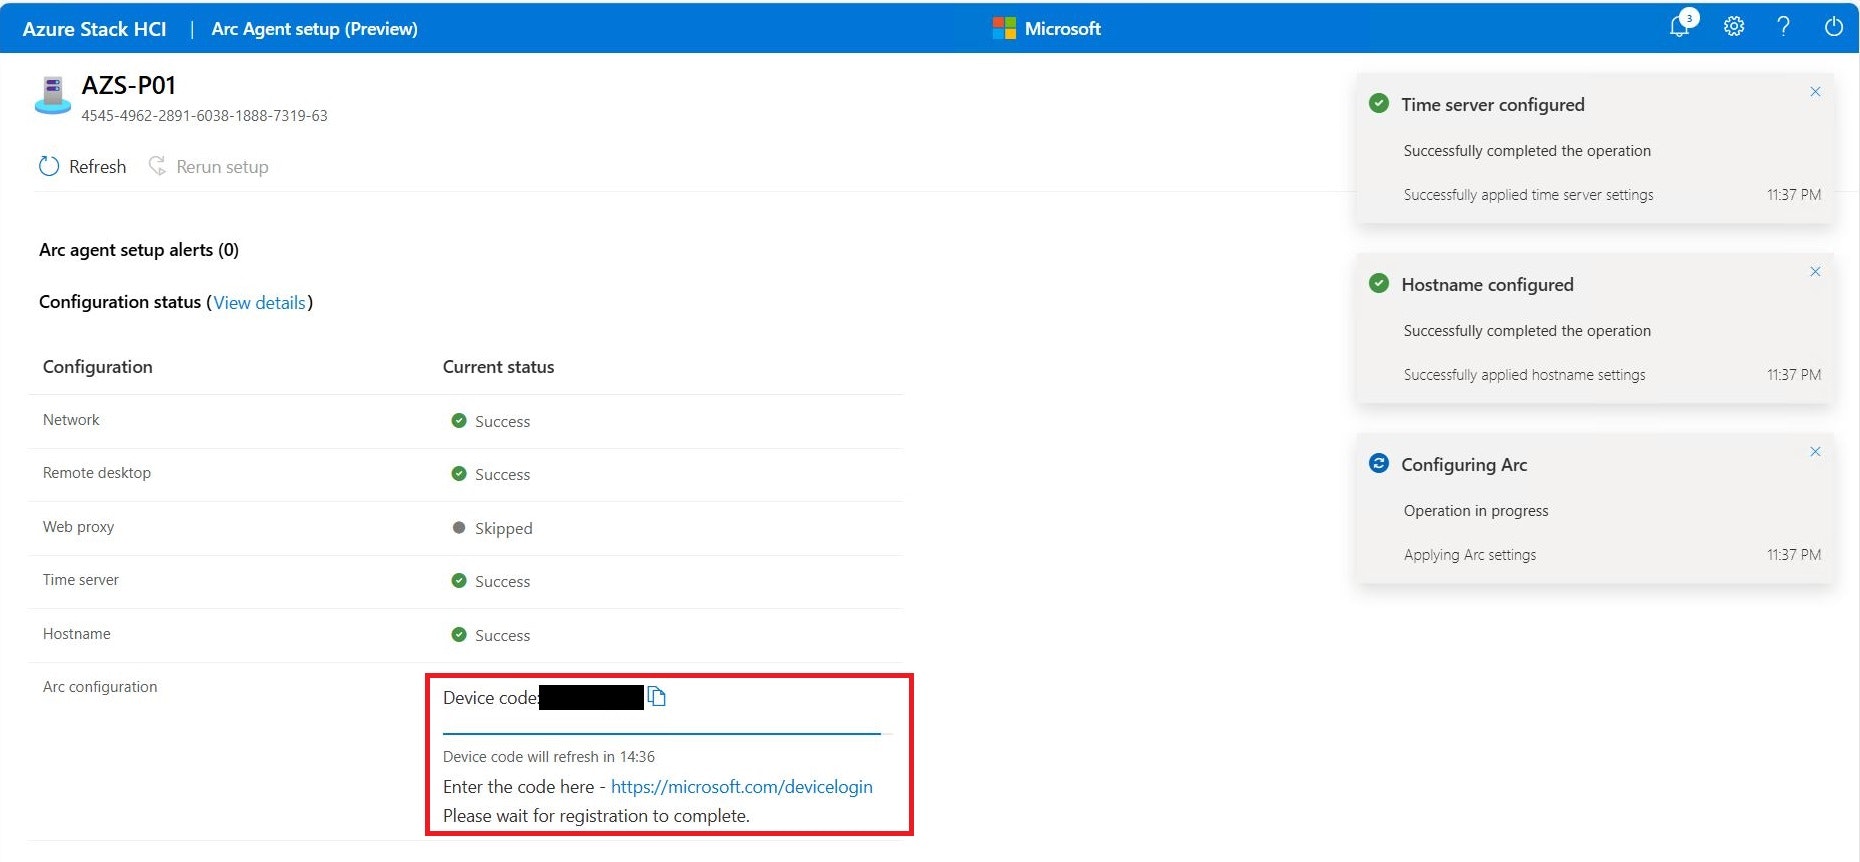Click the Time server configured notification title
This screenshot has width=1860, height=862.
pos(1492,105)
